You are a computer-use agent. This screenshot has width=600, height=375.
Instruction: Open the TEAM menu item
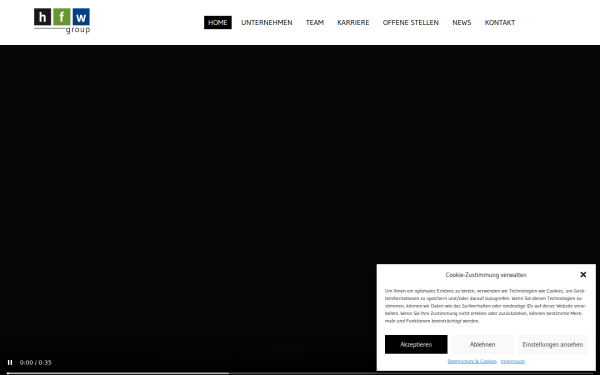[315, 23]
